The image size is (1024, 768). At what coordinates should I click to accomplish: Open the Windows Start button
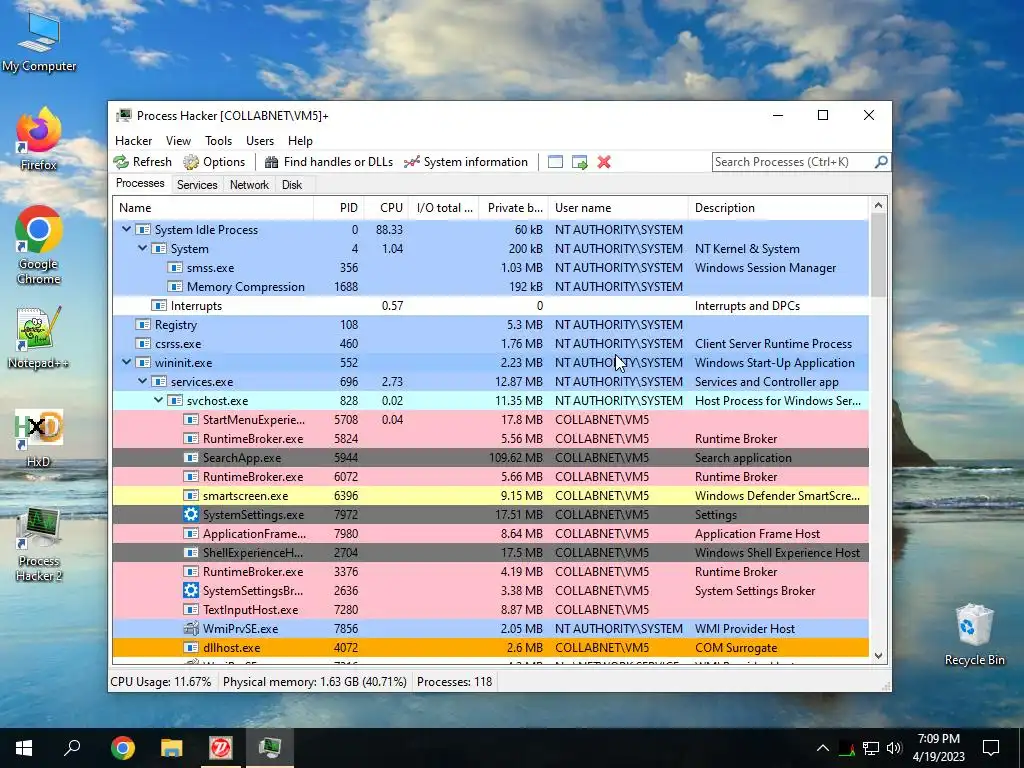coord(24,748)
